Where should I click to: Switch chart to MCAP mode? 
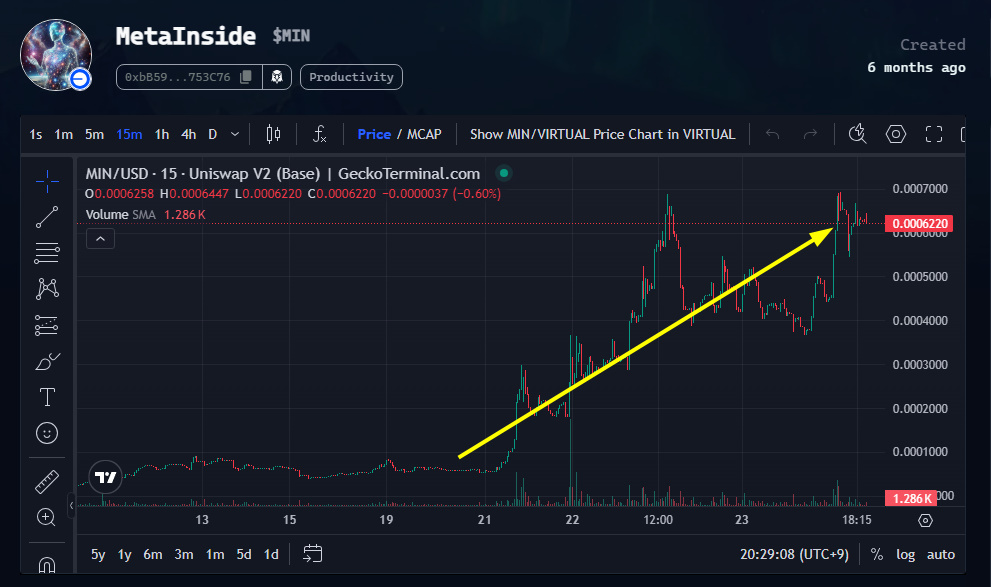point(424,134)
